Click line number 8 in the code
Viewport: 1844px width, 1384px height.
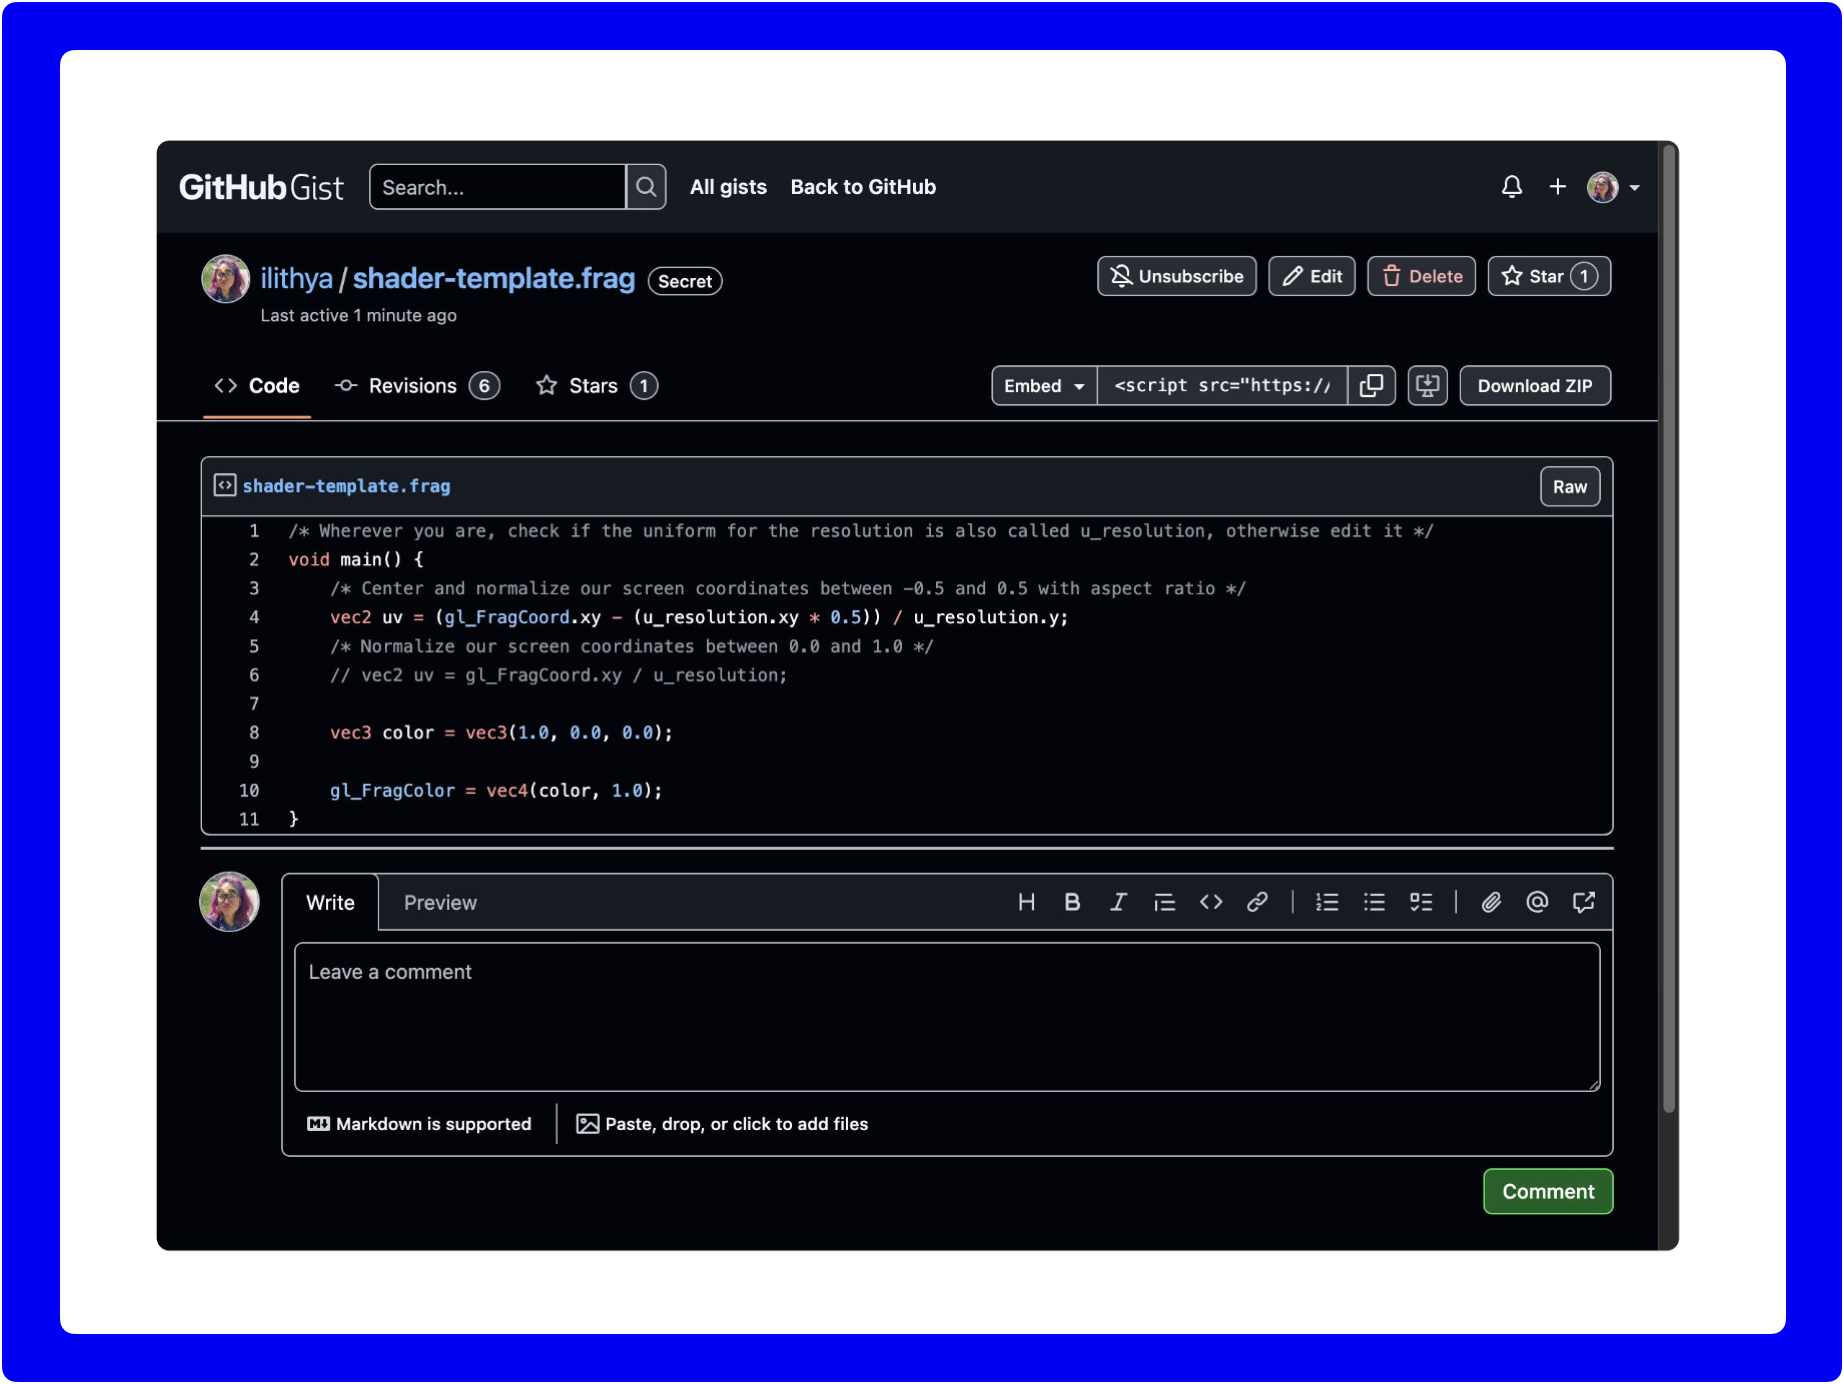coord(254,732)
